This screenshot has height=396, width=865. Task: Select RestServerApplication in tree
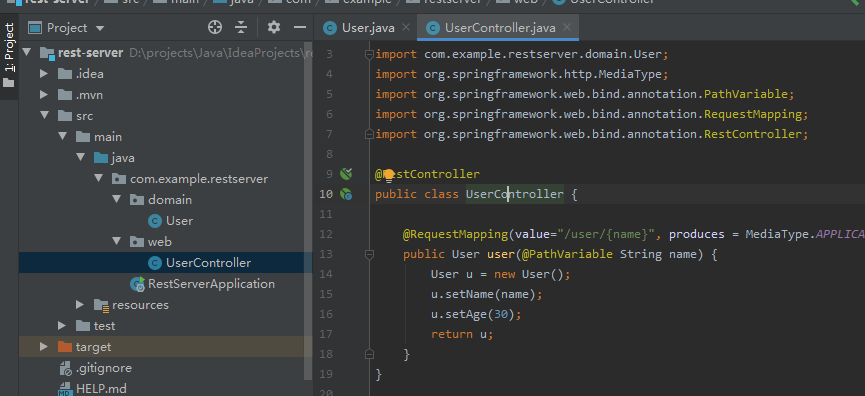[x=211, y=283]
